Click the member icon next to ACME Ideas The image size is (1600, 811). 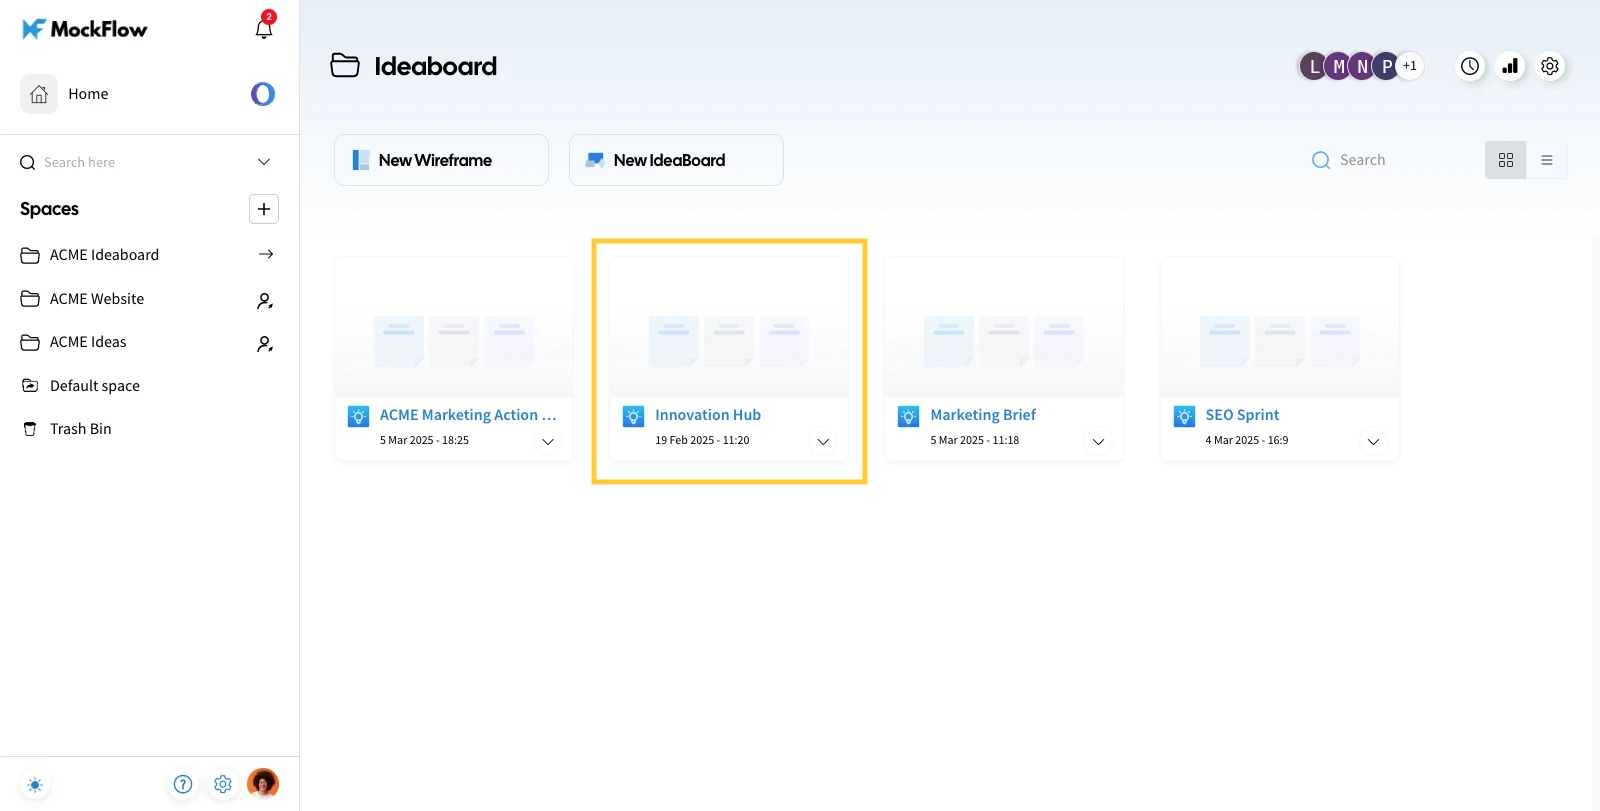(265, 343)
